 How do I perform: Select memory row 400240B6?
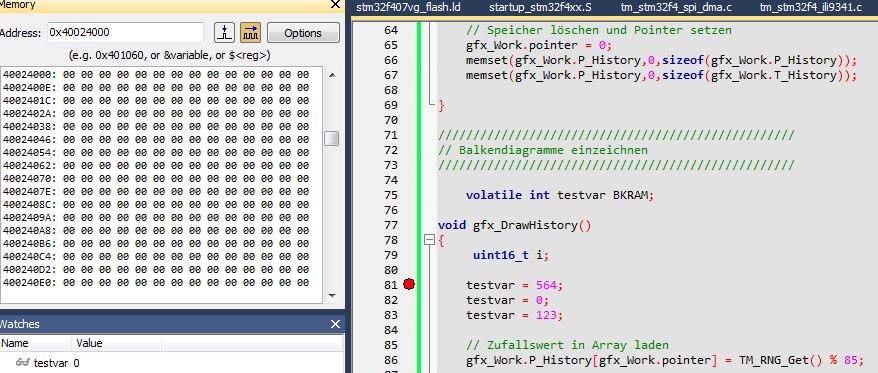pos(156,244)
